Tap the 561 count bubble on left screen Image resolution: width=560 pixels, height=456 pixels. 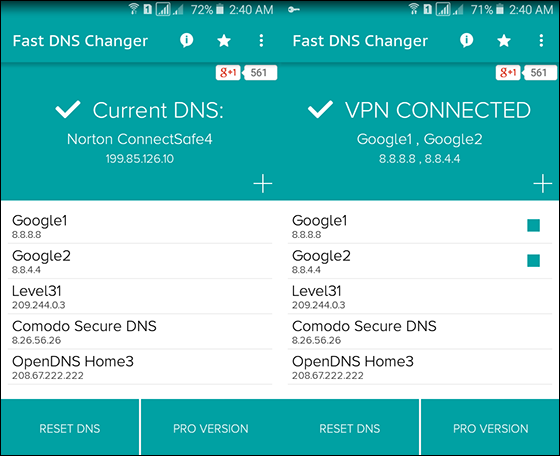(x=259, y=72)
